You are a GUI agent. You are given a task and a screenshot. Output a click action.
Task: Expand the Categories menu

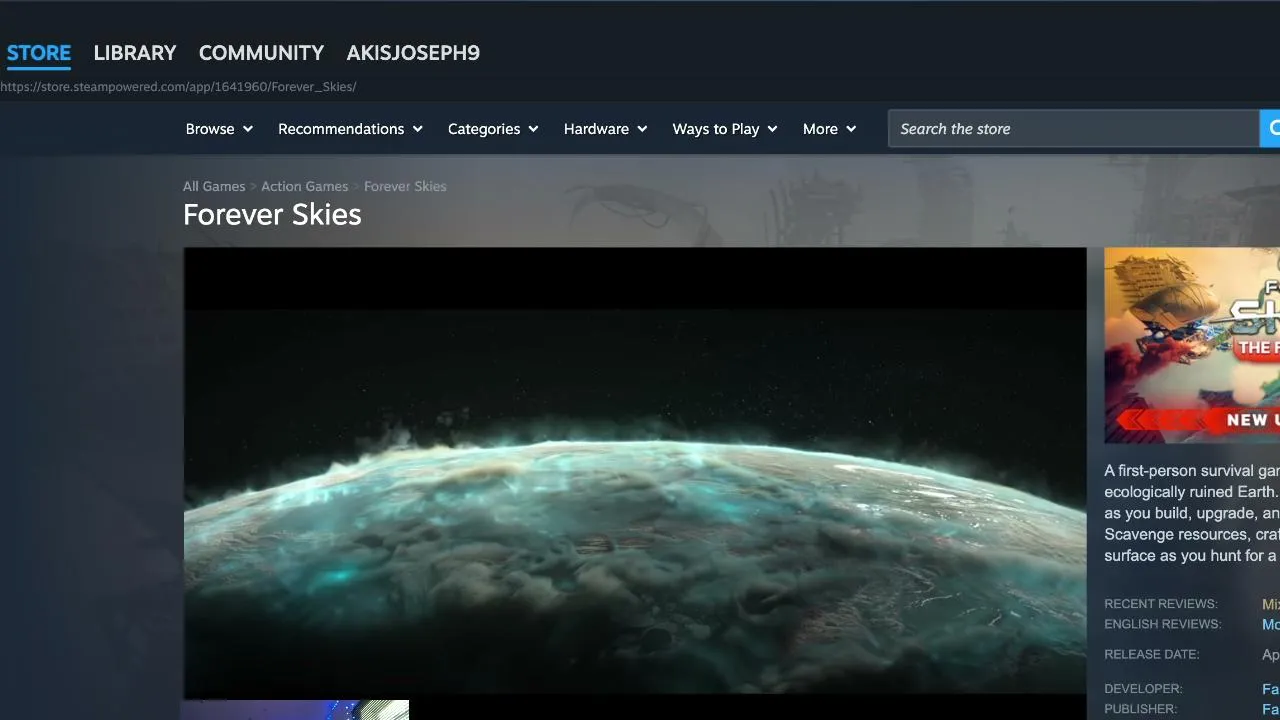pyautogui.click(x=493, y=129)
